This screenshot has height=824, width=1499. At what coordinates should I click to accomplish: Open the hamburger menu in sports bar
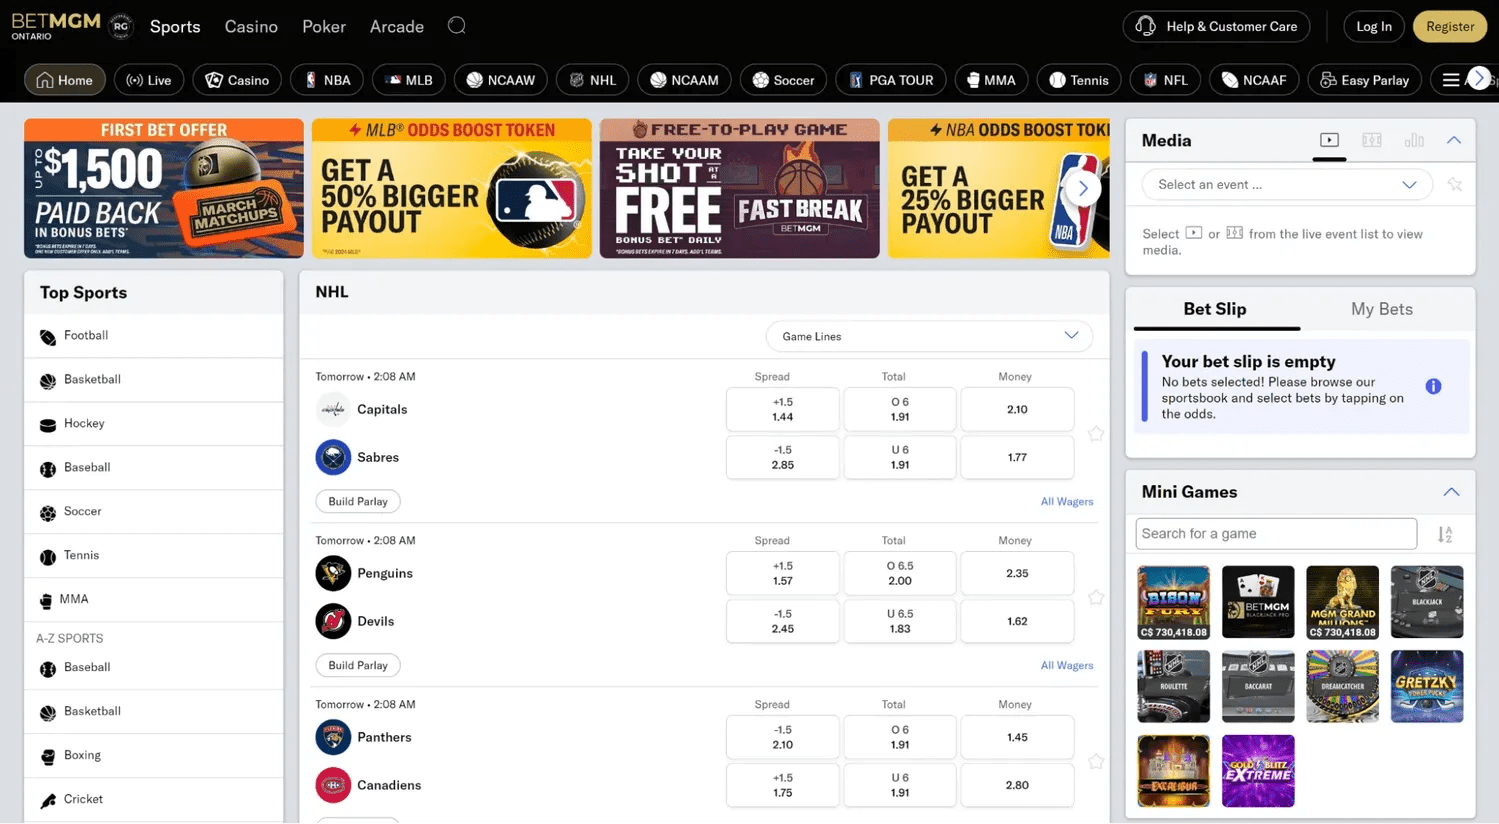1451,80
